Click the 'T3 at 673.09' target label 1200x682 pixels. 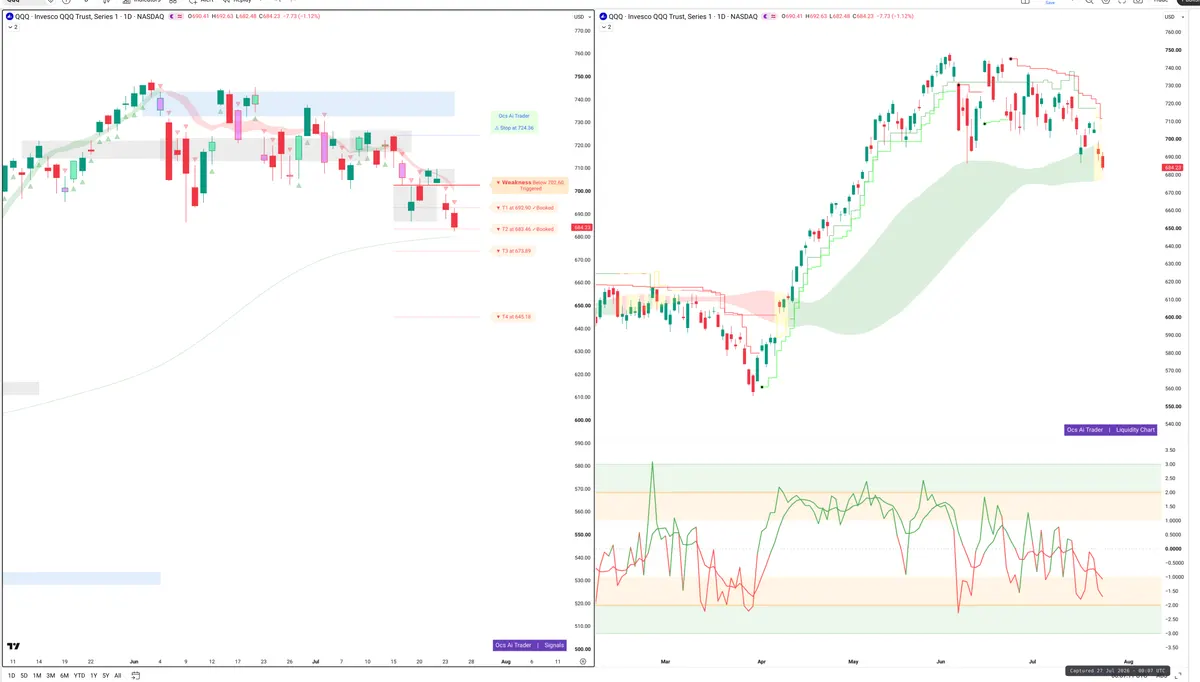(514, 251)
